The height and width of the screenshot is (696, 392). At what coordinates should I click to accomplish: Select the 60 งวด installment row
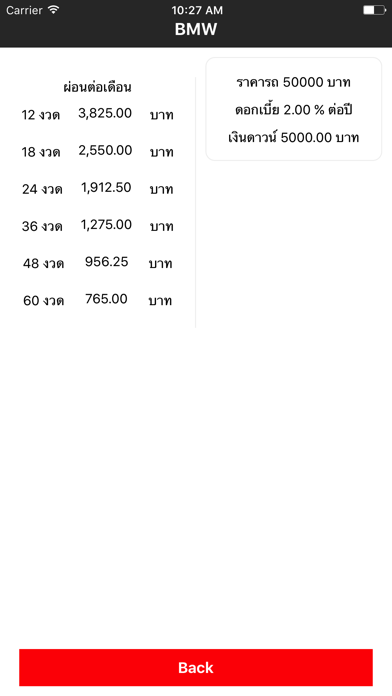coord(98,301)
